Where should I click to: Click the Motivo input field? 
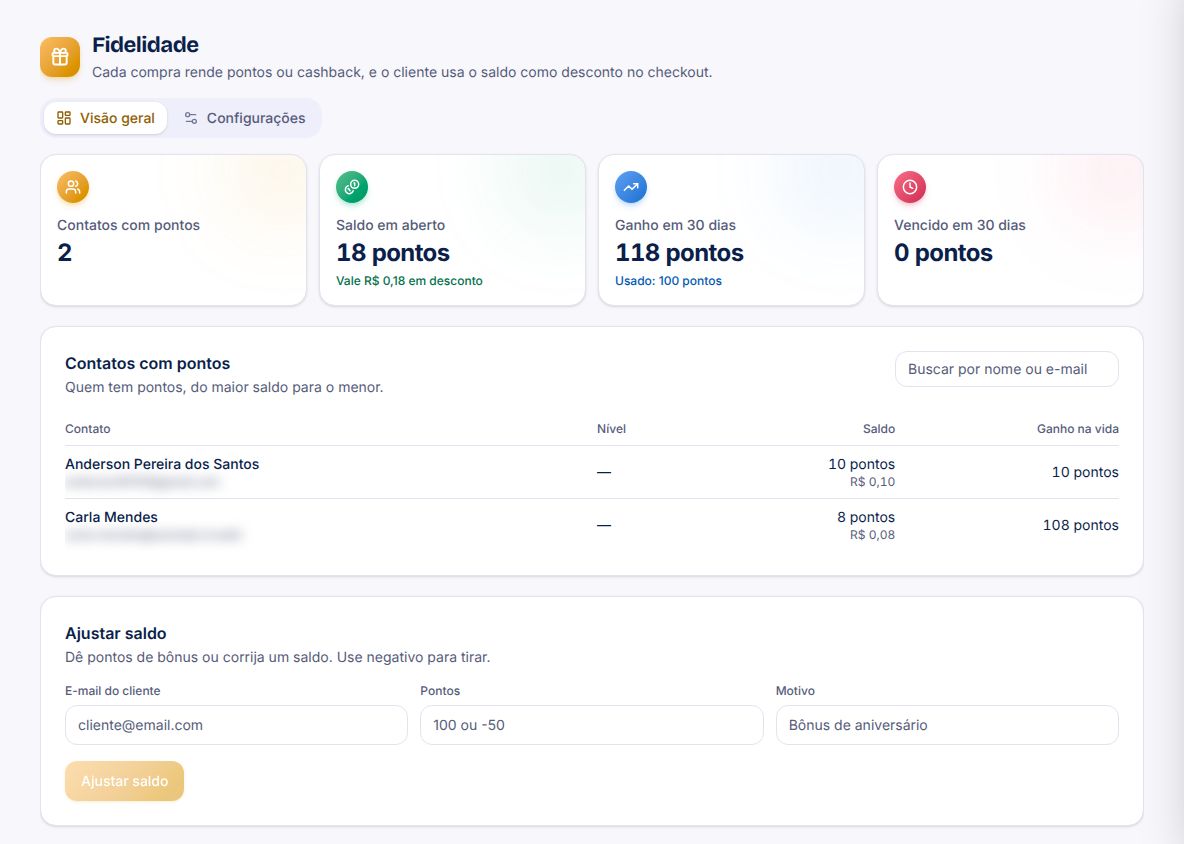click(947, 725)
